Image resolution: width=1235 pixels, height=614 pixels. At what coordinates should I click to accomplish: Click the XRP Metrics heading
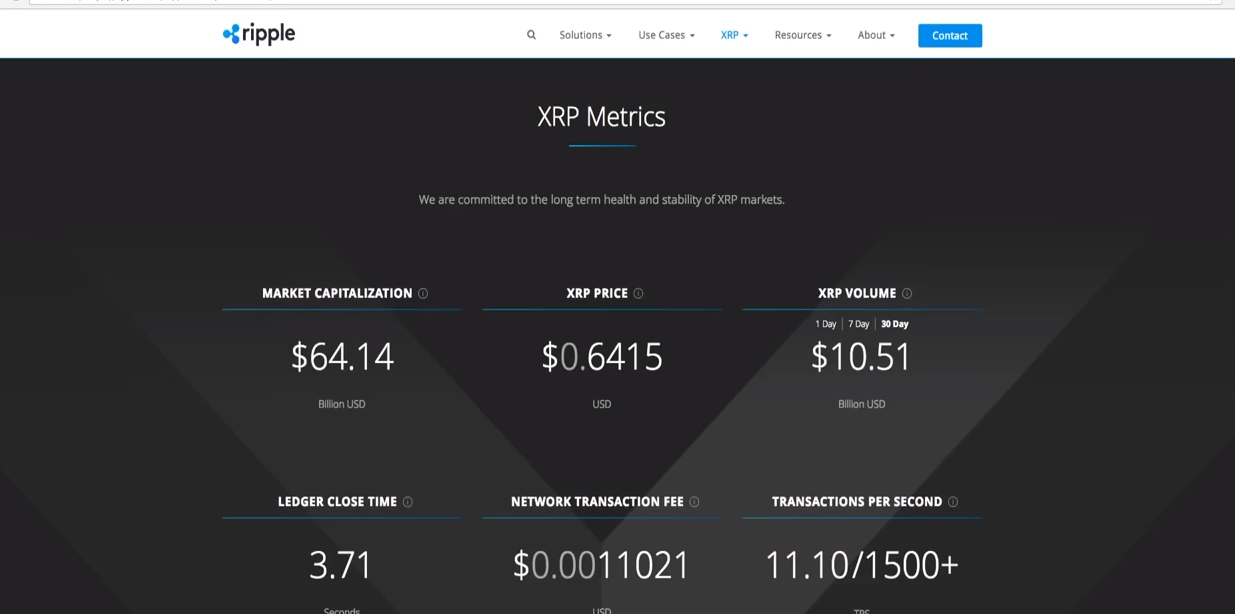click(601, 117)
